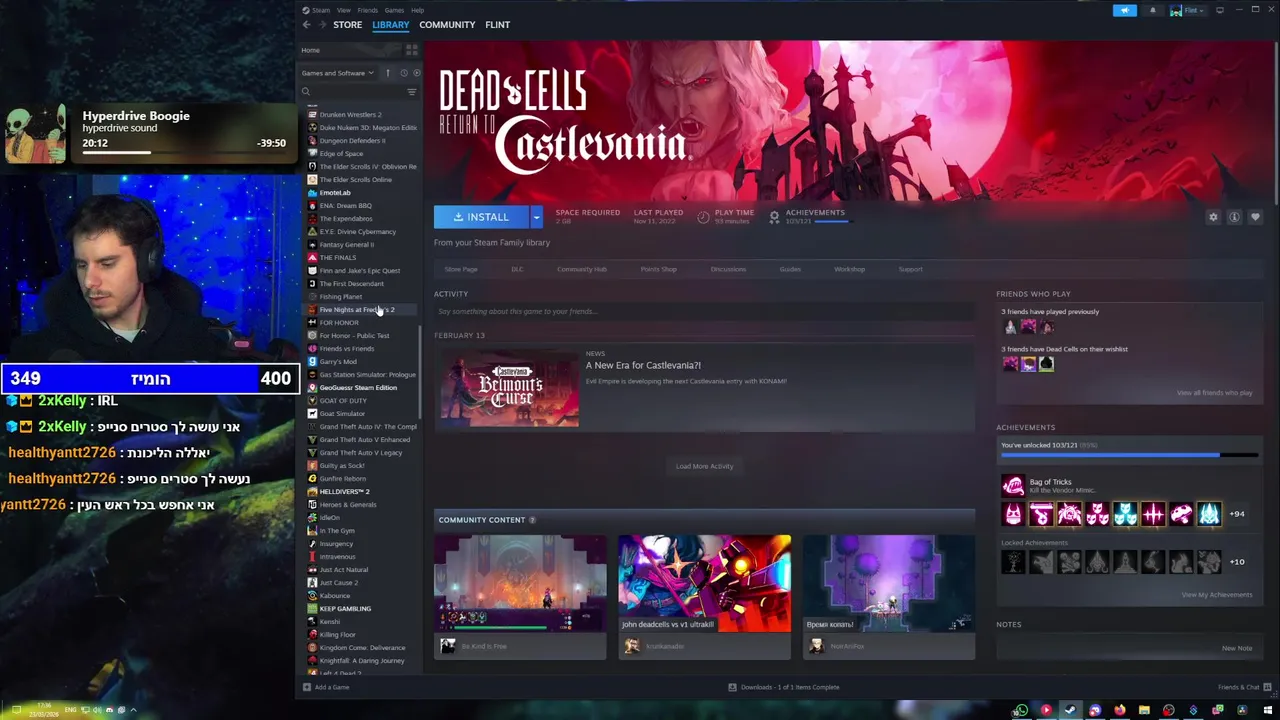Open the Help menu
Screen dimensions: 1280x720
click(417, 10)
